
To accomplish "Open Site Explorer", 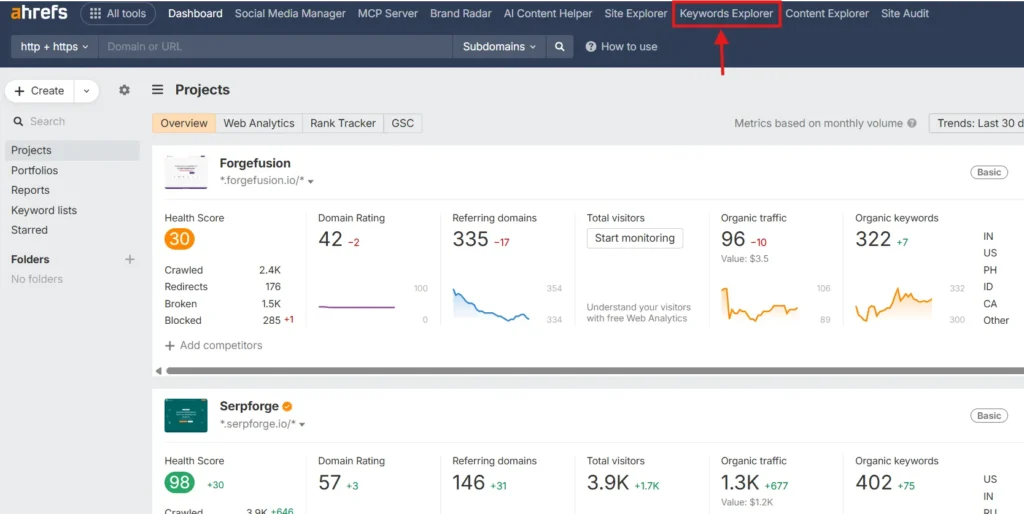I will pos(636,13).
